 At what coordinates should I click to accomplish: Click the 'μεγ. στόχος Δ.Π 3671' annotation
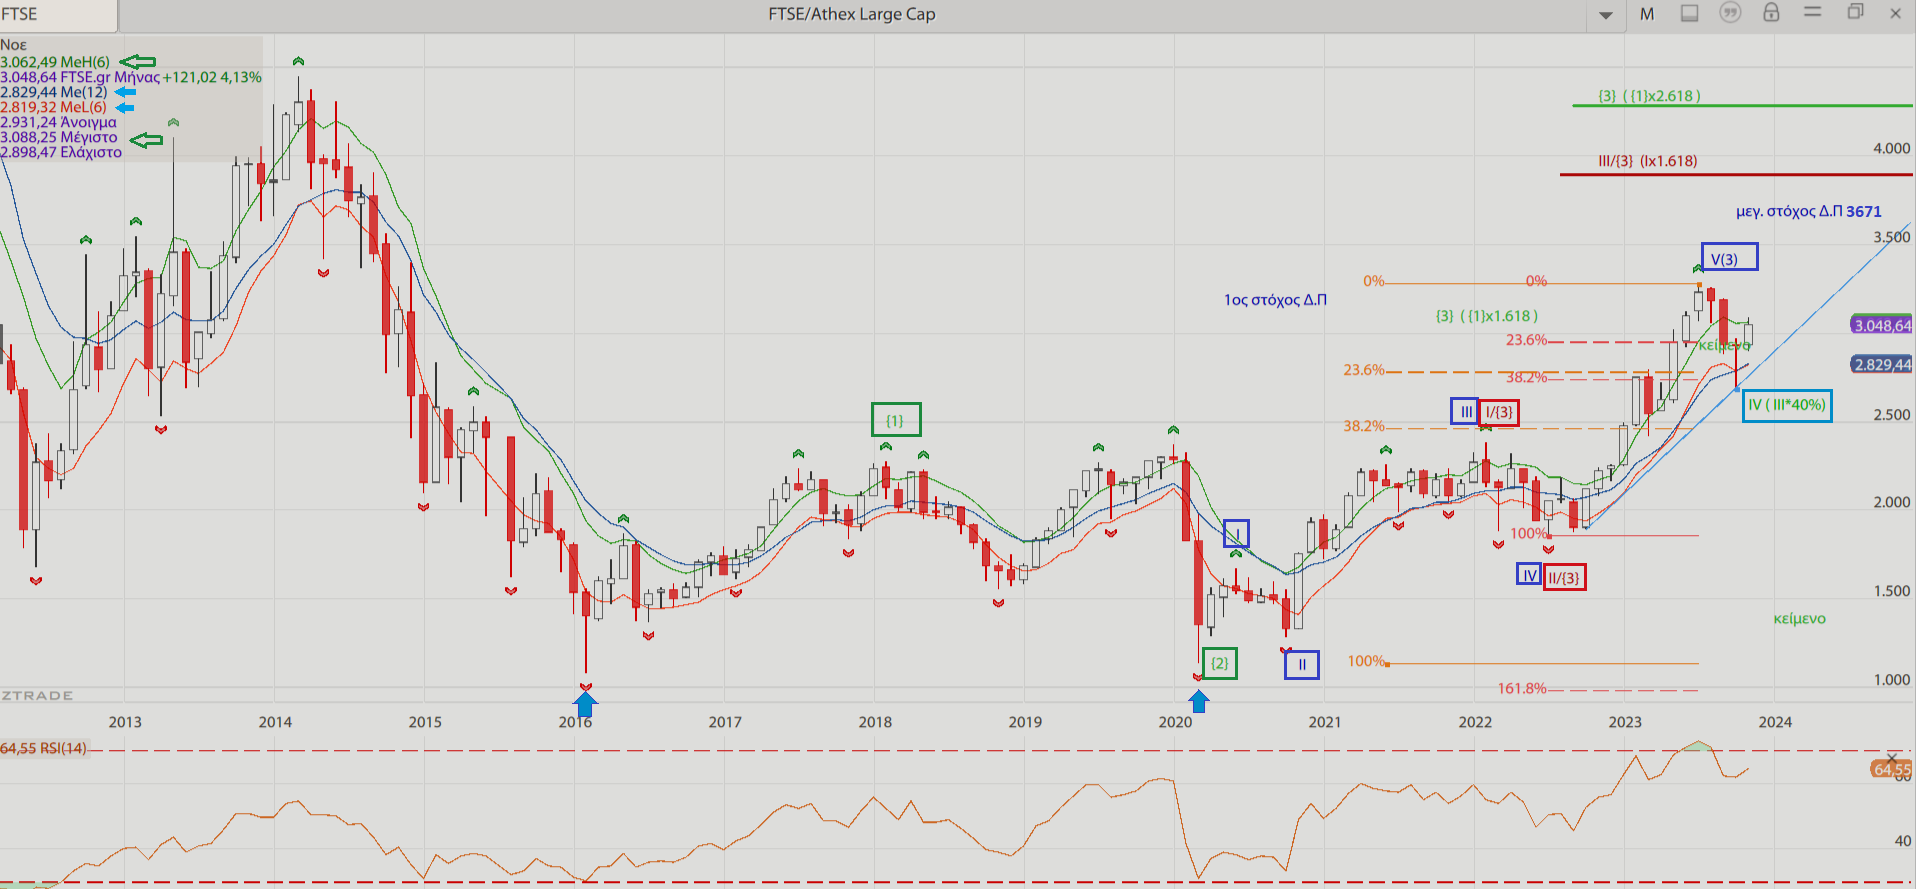tap(1809, 211)
